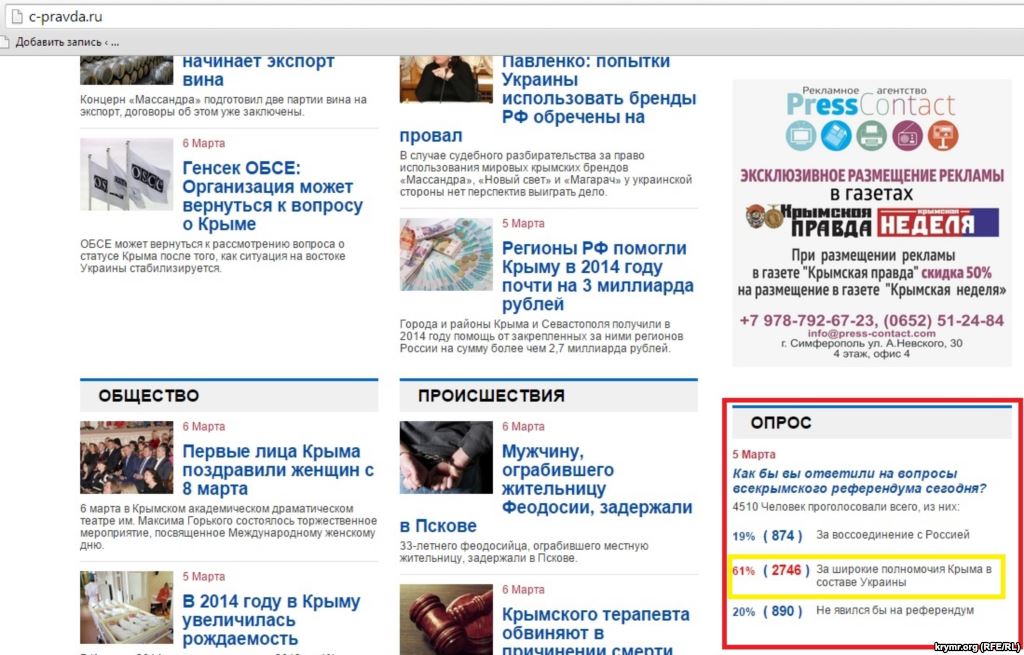
Task: Click the blue TV monitor icon in PressContact ad
Action: [x=803, y=134]
